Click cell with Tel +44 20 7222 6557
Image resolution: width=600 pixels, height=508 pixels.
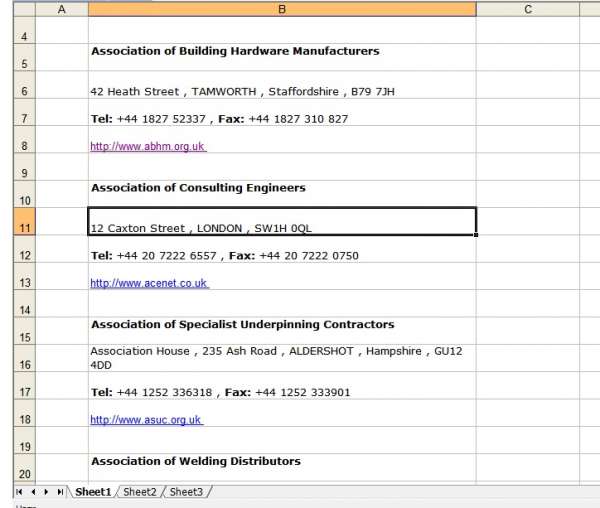click(282, 249)
